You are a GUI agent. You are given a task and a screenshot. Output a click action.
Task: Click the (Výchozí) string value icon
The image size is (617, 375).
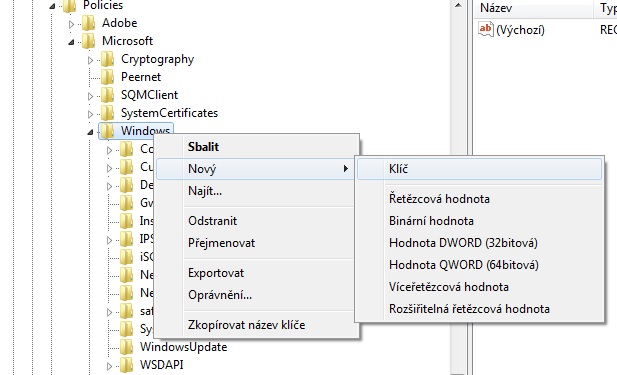[486, 29]
